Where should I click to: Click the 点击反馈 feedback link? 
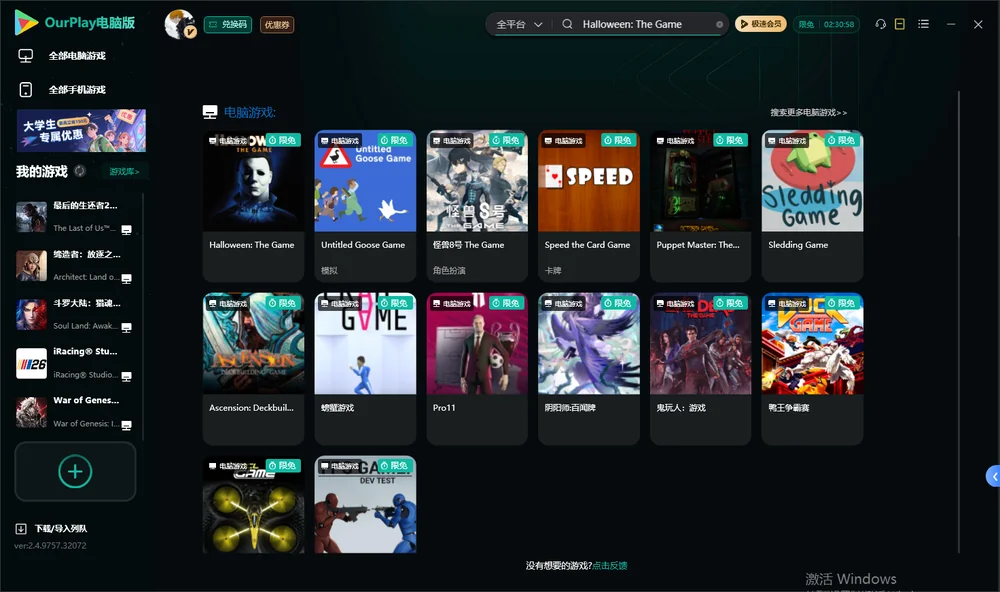click(610, 565)
